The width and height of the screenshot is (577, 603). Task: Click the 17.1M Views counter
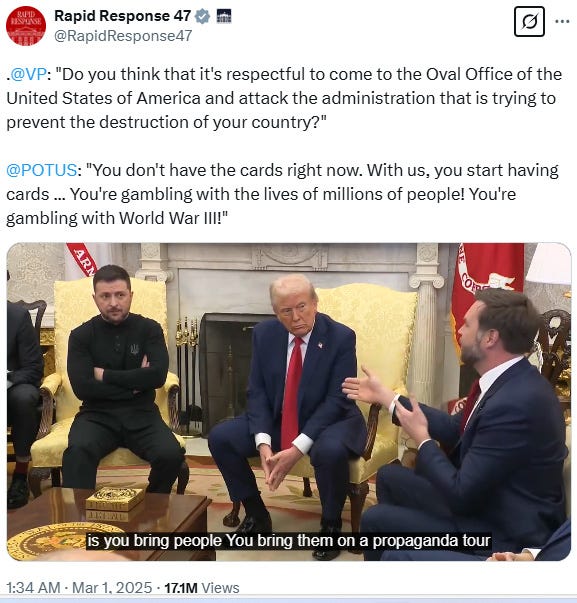click(x=202, y=588)
